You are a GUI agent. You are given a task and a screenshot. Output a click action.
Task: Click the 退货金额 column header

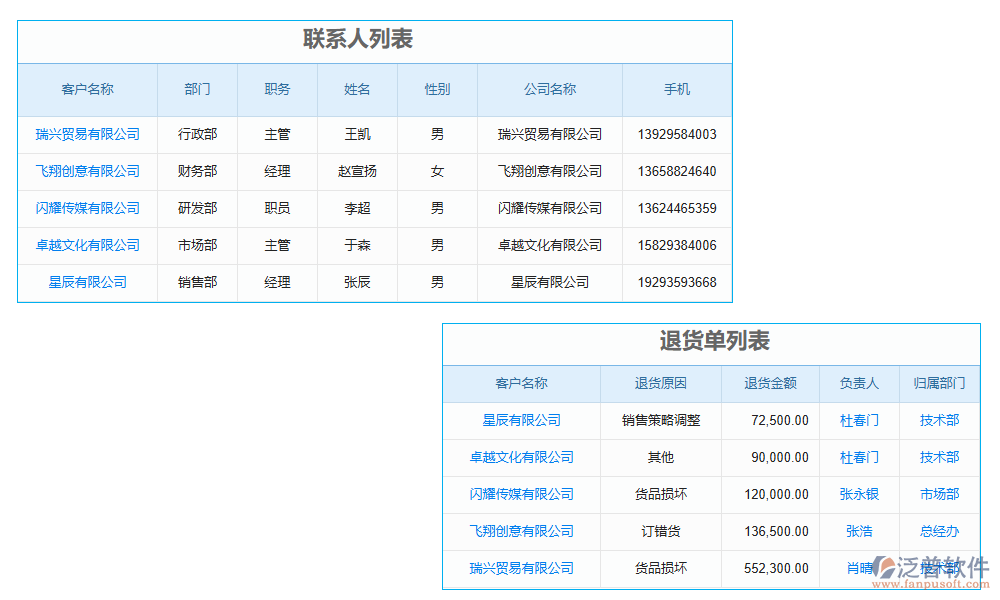point(770,383)
